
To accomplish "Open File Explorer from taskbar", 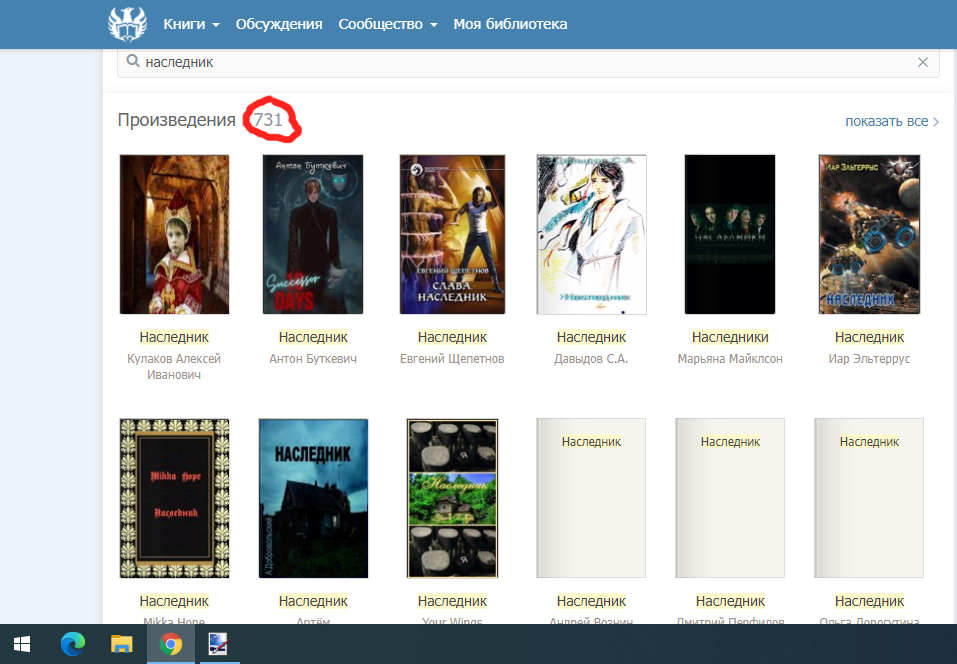I will [x=121, y=643].
